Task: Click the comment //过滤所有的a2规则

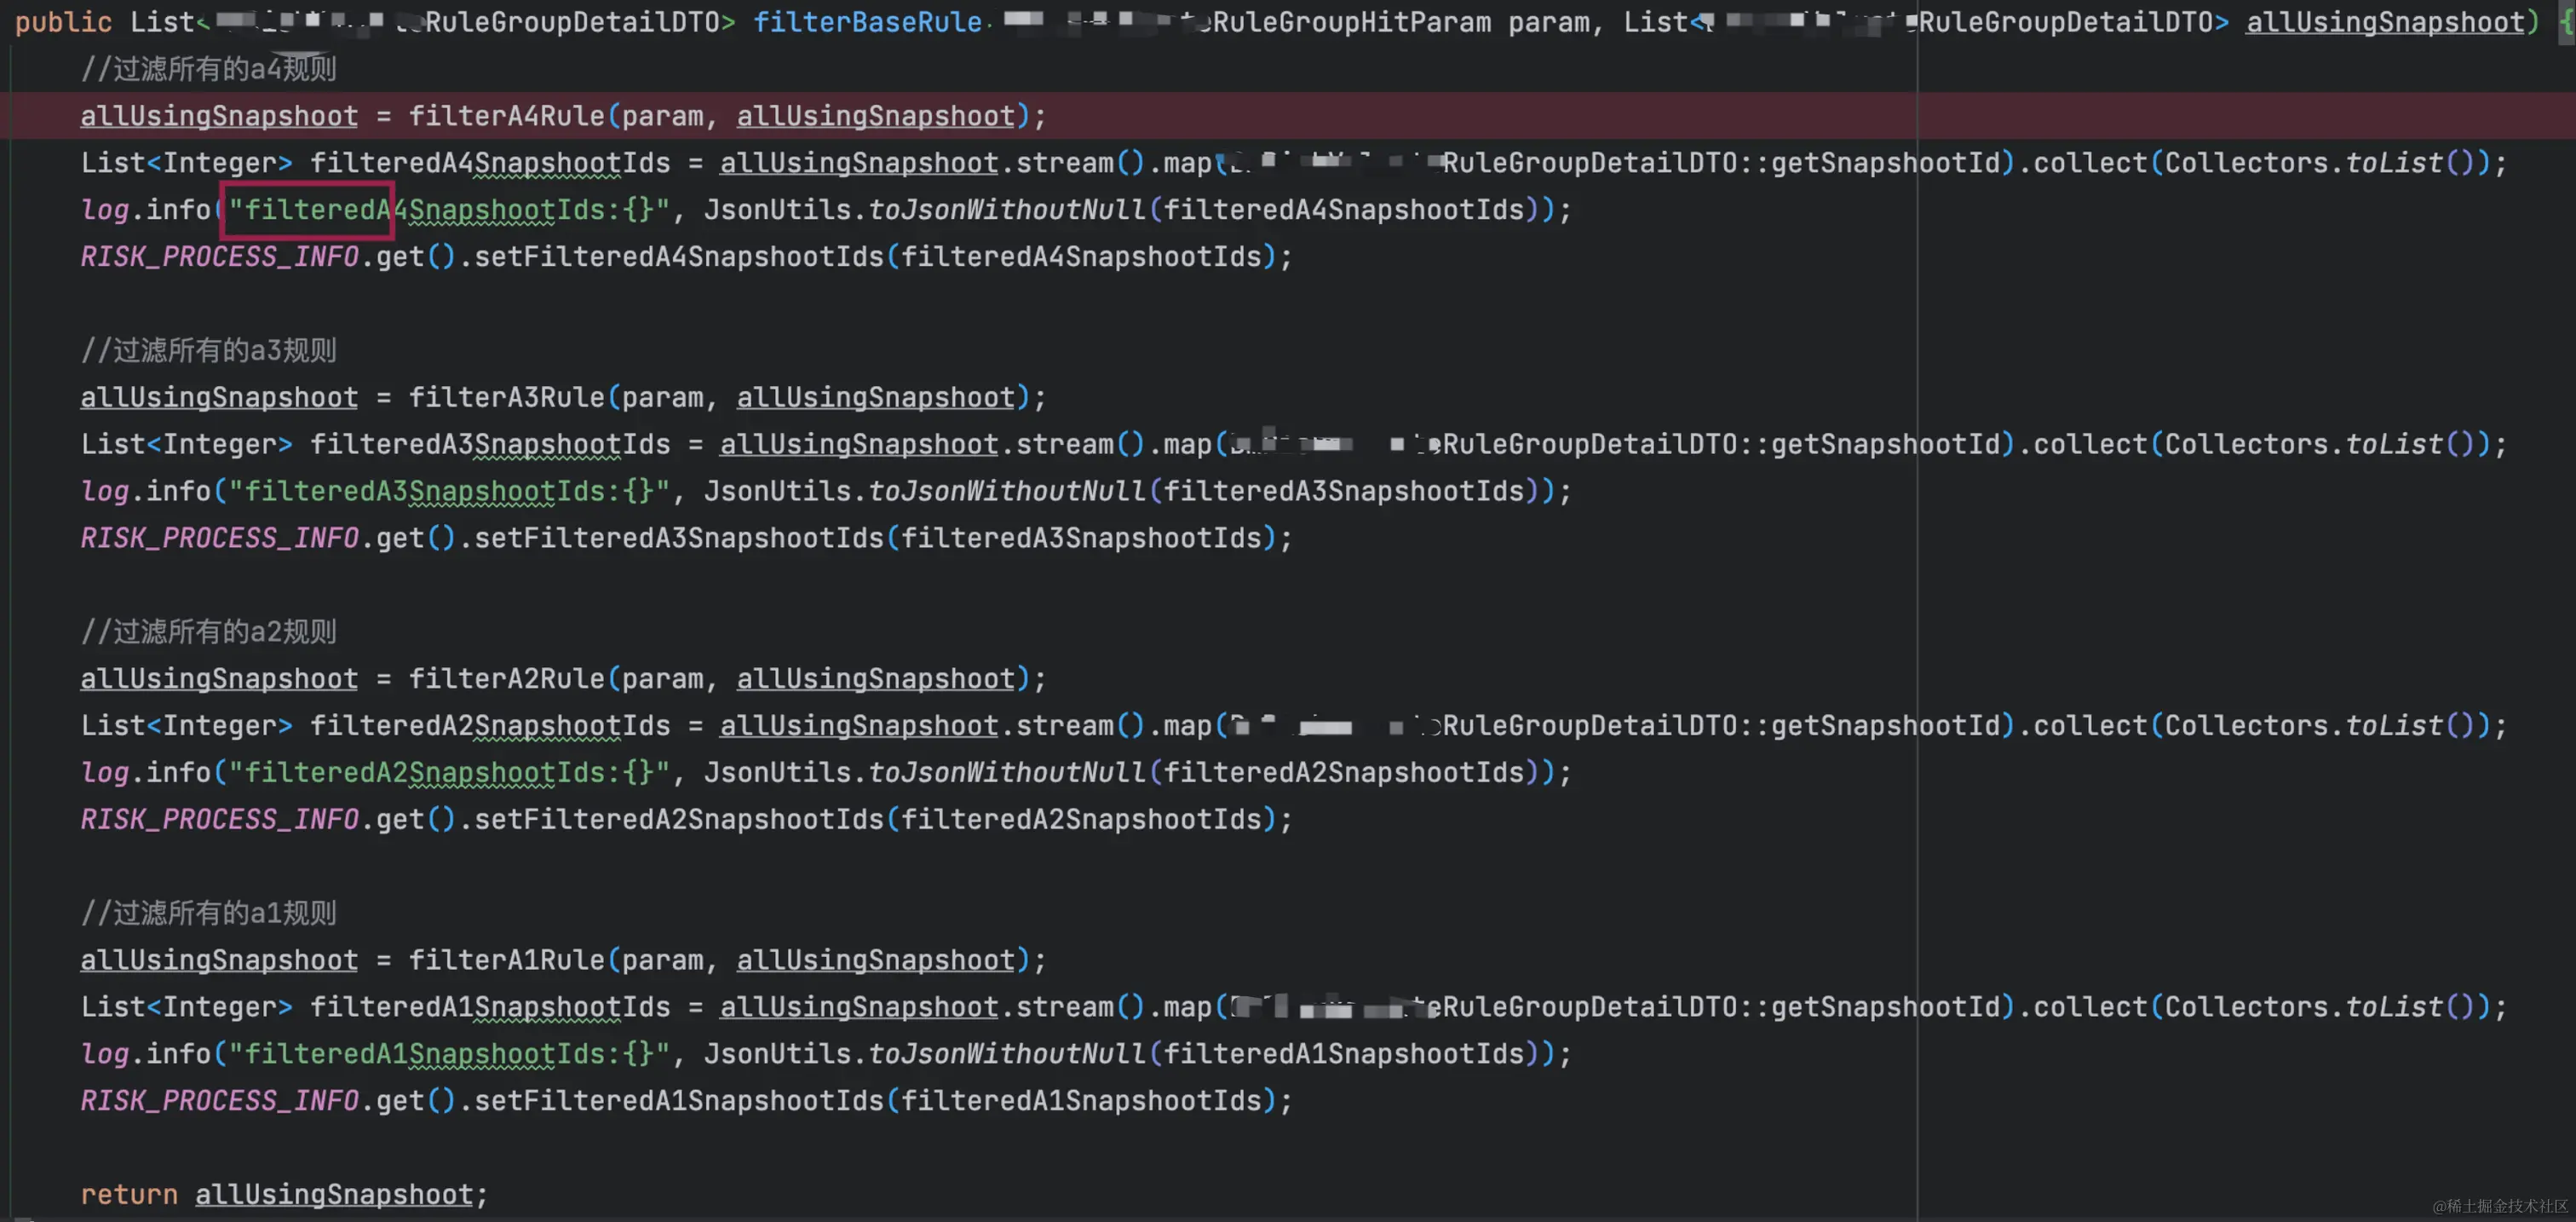Action: (x=208, y=631)
